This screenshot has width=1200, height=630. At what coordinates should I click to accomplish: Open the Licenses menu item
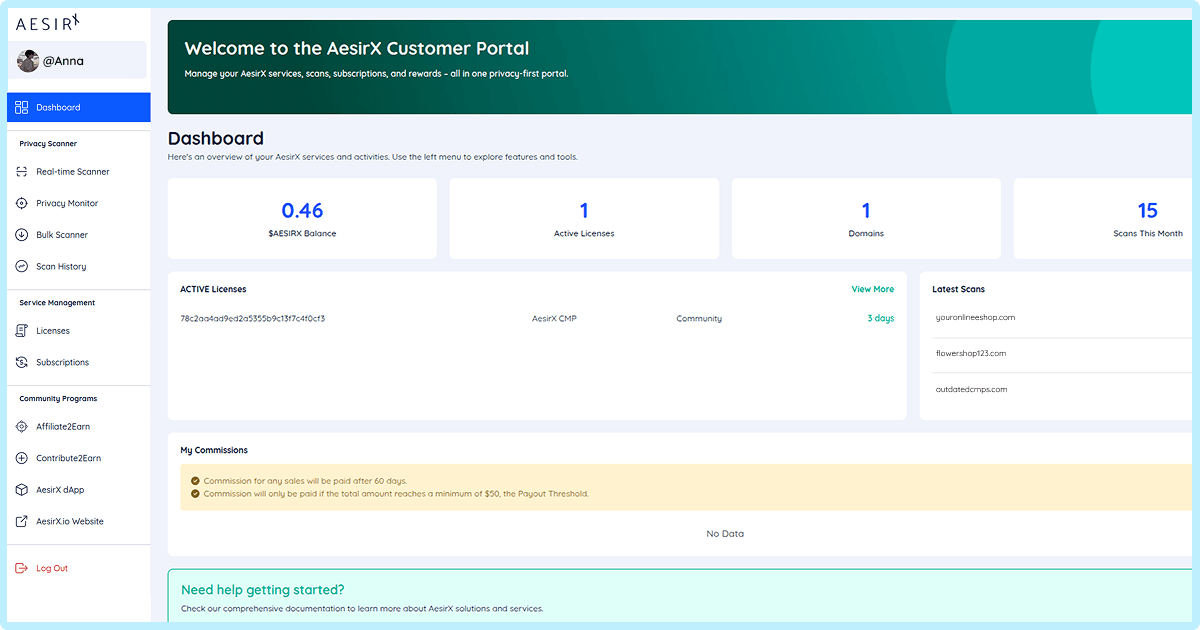pos(53,331)
